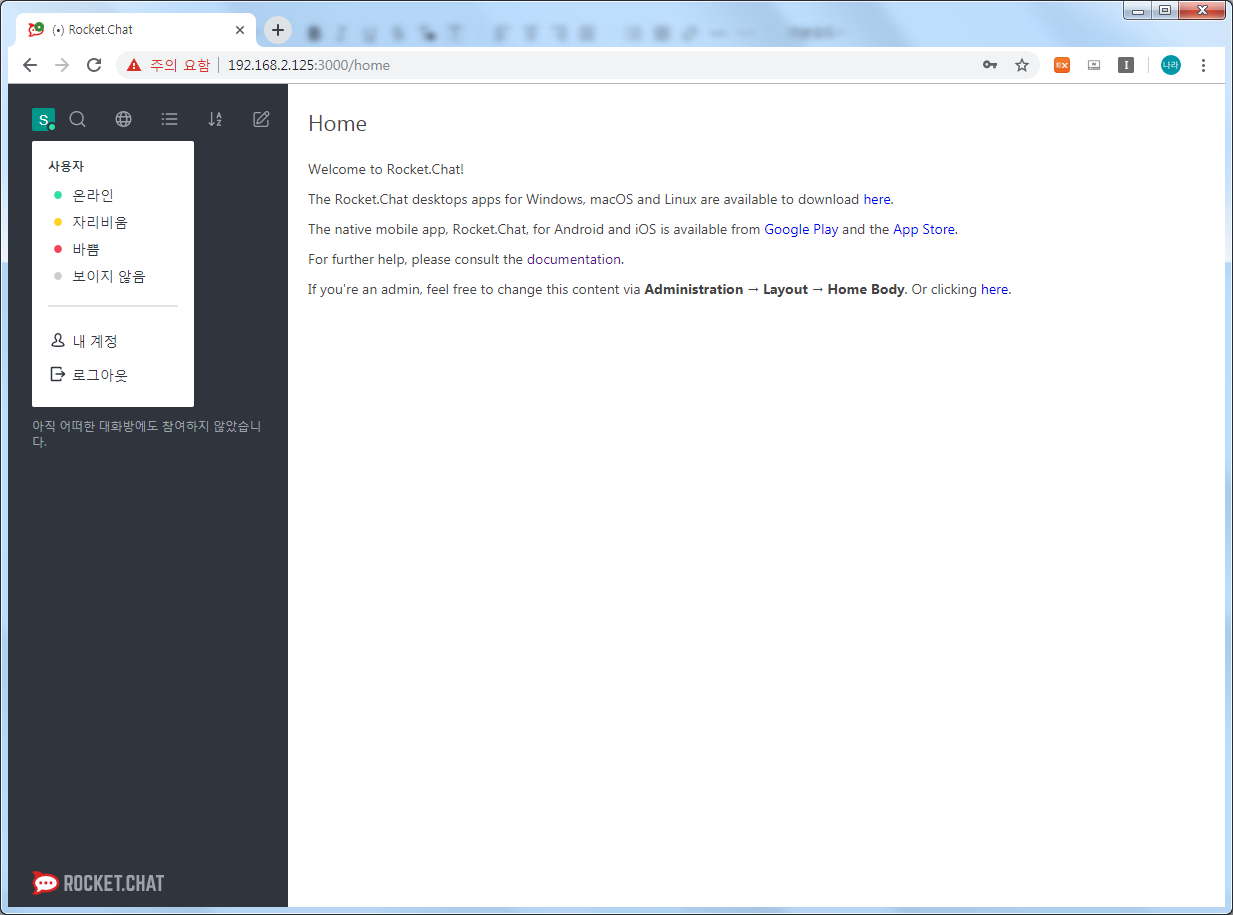Click the desktop apps download 'here' link
This screenshot has width=1233, height=915.
point(877,199)
